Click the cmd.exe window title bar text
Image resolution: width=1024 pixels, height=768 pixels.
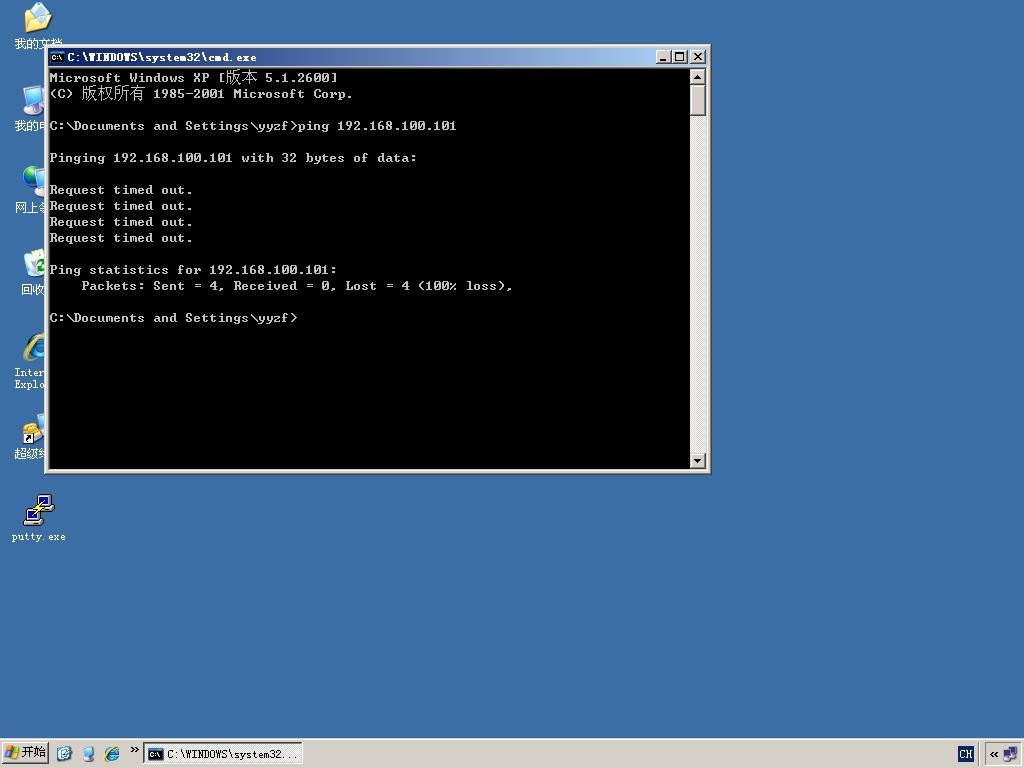point(162,57)
